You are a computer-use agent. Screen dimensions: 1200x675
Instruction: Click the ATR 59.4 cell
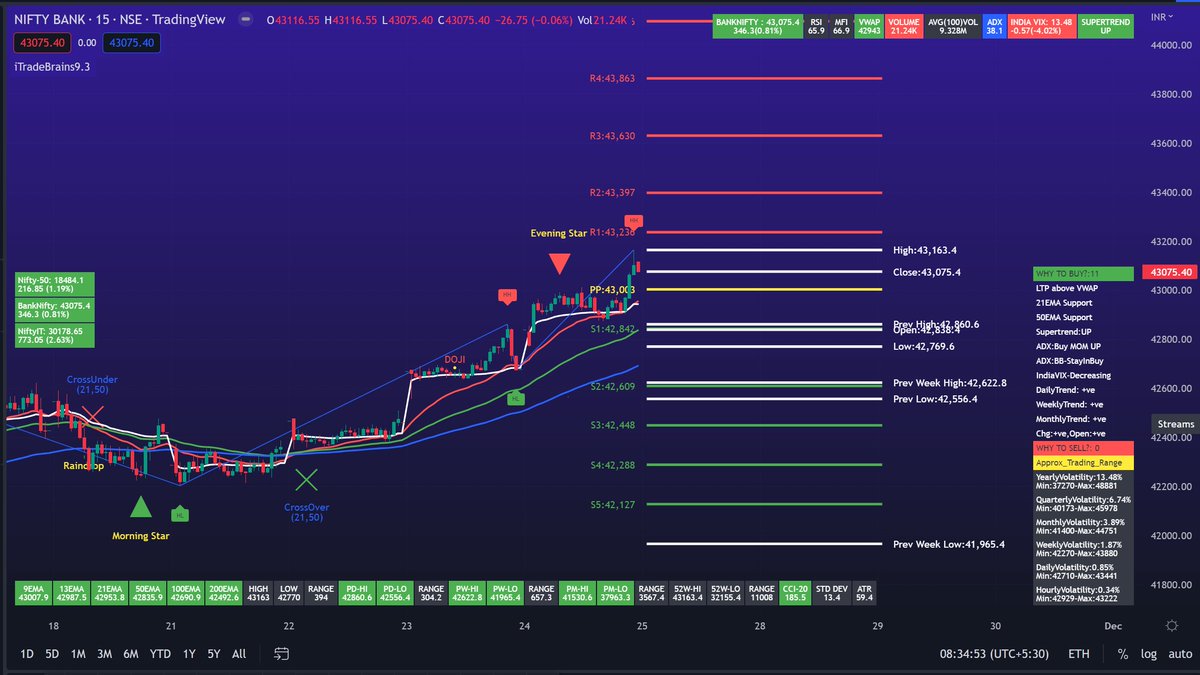[x=864, y=592]
